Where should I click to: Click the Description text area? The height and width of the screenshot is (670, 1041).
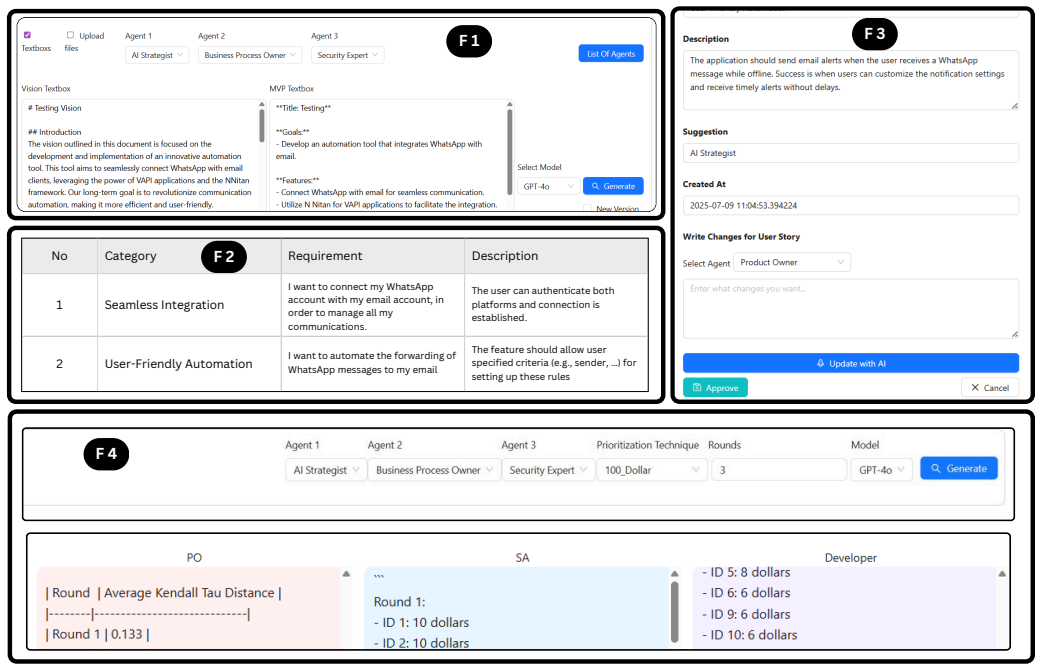tap(850, 80)
